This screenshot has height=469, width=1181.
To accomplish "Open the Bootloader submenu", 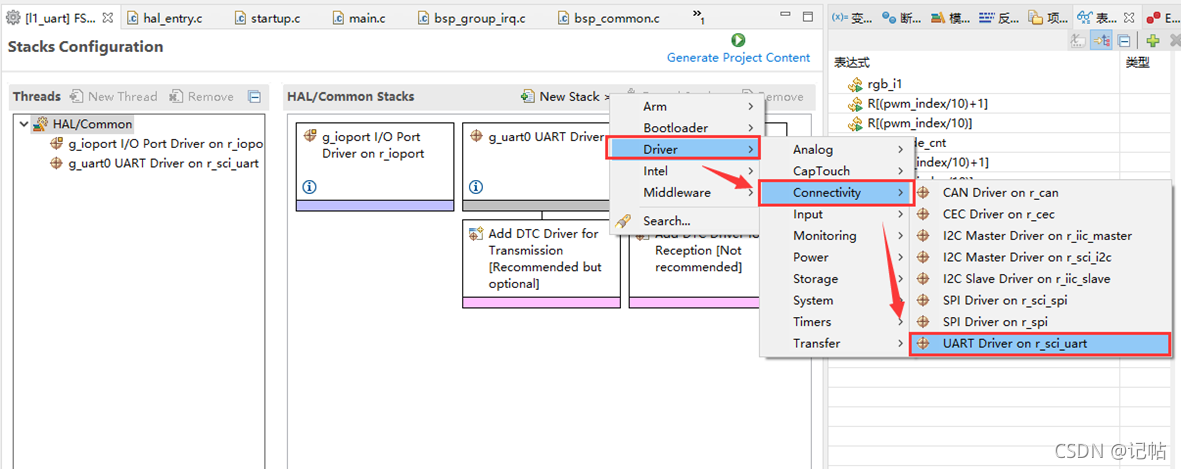I will [x=687, y=128].
